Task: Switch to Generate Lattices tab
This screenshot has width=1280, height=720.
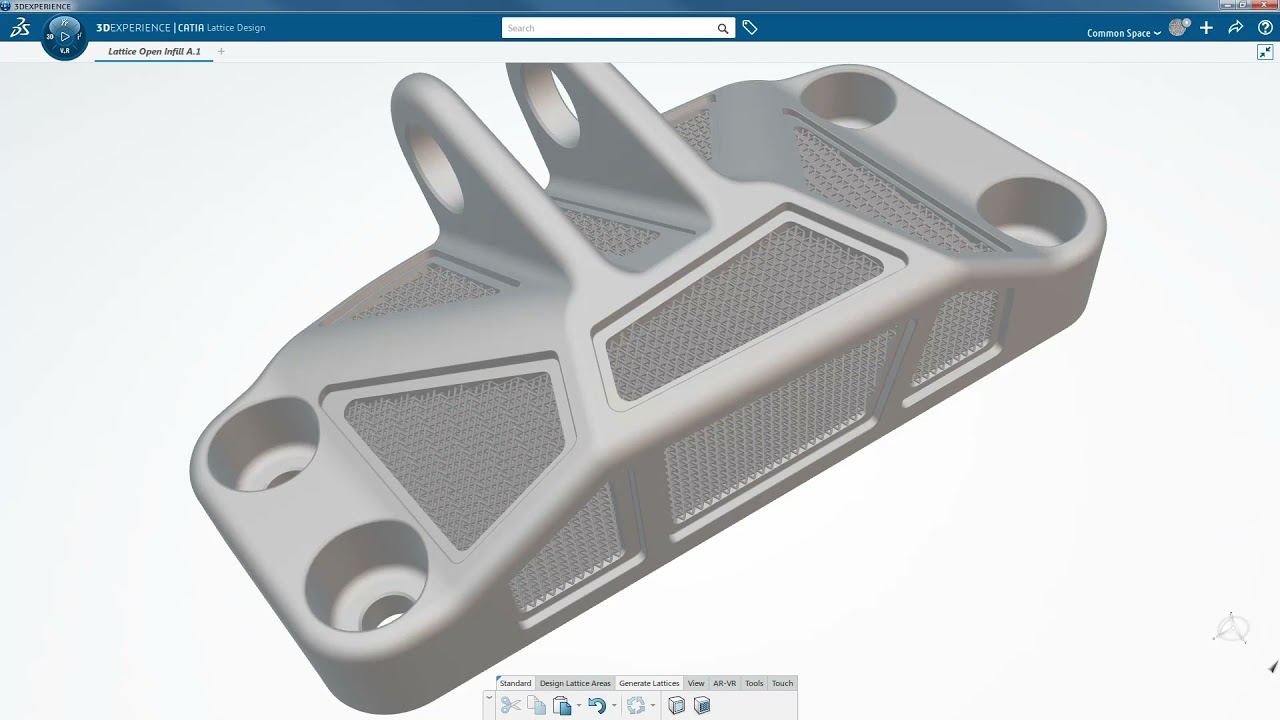Action: click(x=649, y=683)
